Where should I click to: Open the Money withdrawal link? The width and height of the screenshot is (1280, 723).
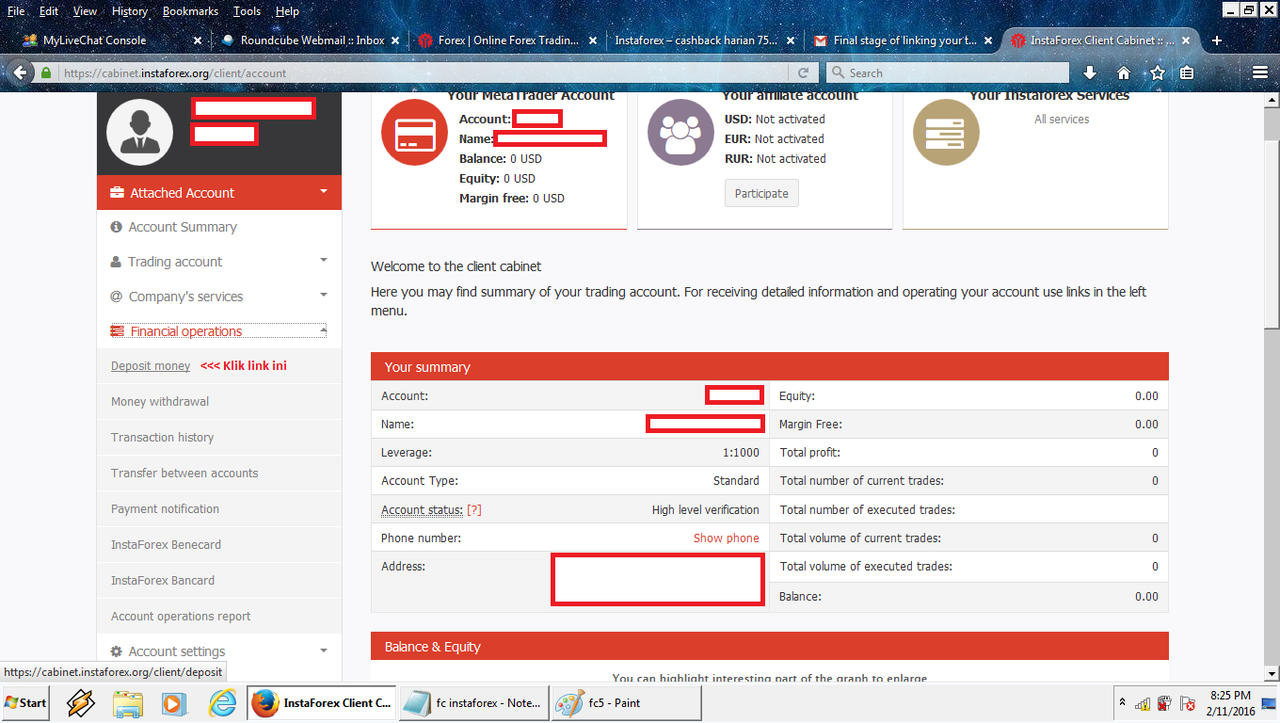pyautogui.click(x=160, y=401)
